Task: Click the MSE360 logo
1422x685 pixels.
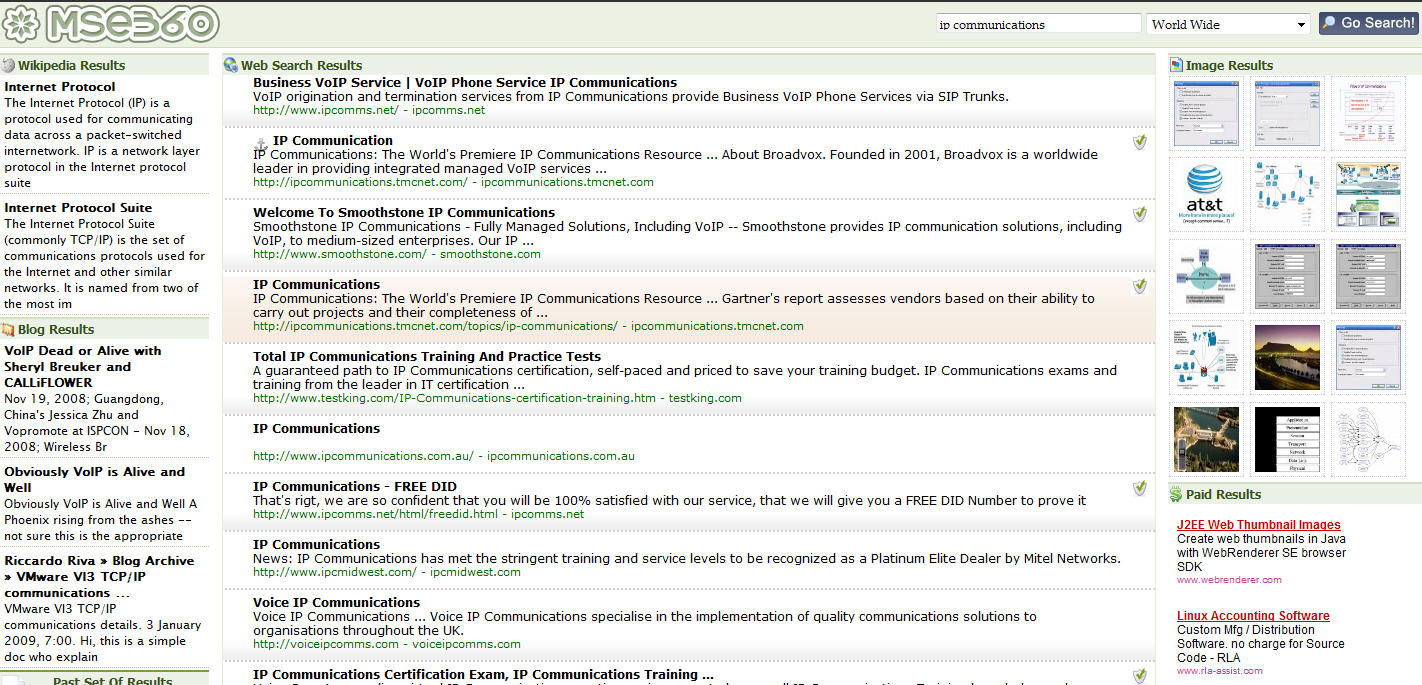Action: coord(110,23)
